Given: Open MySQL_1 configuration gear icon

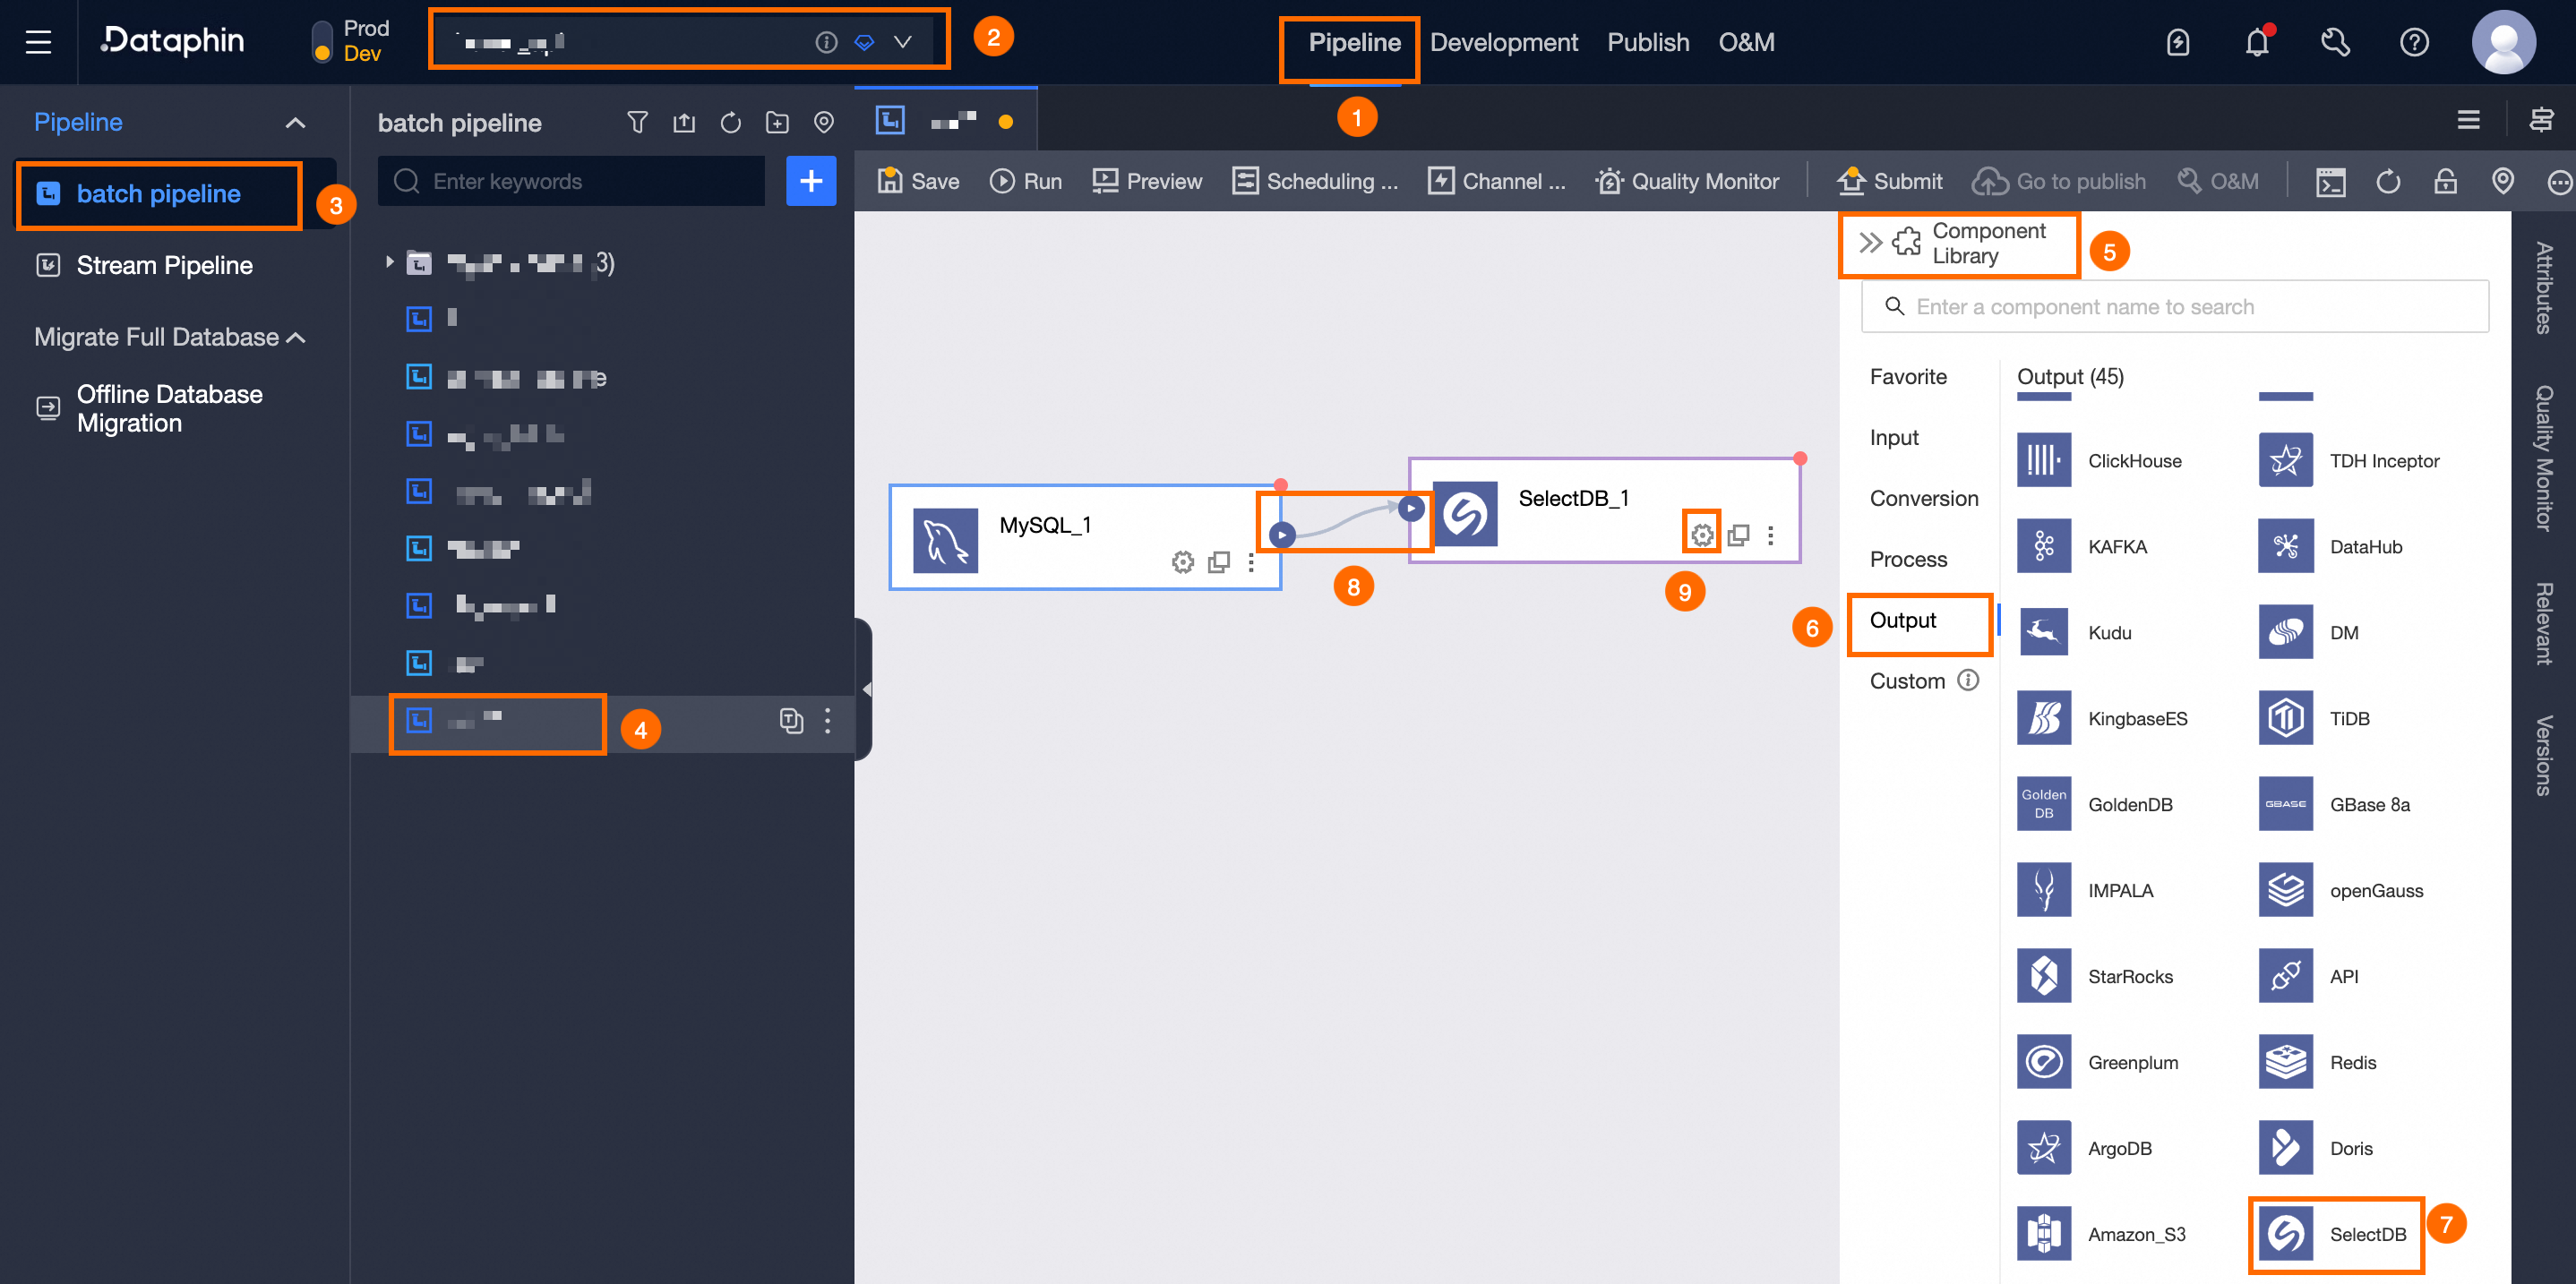Looking at the screenshot, I should click(x=1182, y=562).
